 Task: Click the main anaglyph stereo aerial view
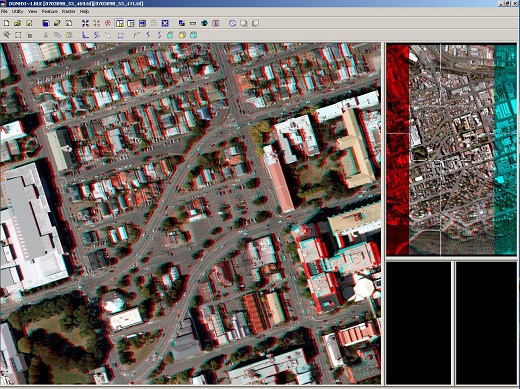[x=190, y=213]
